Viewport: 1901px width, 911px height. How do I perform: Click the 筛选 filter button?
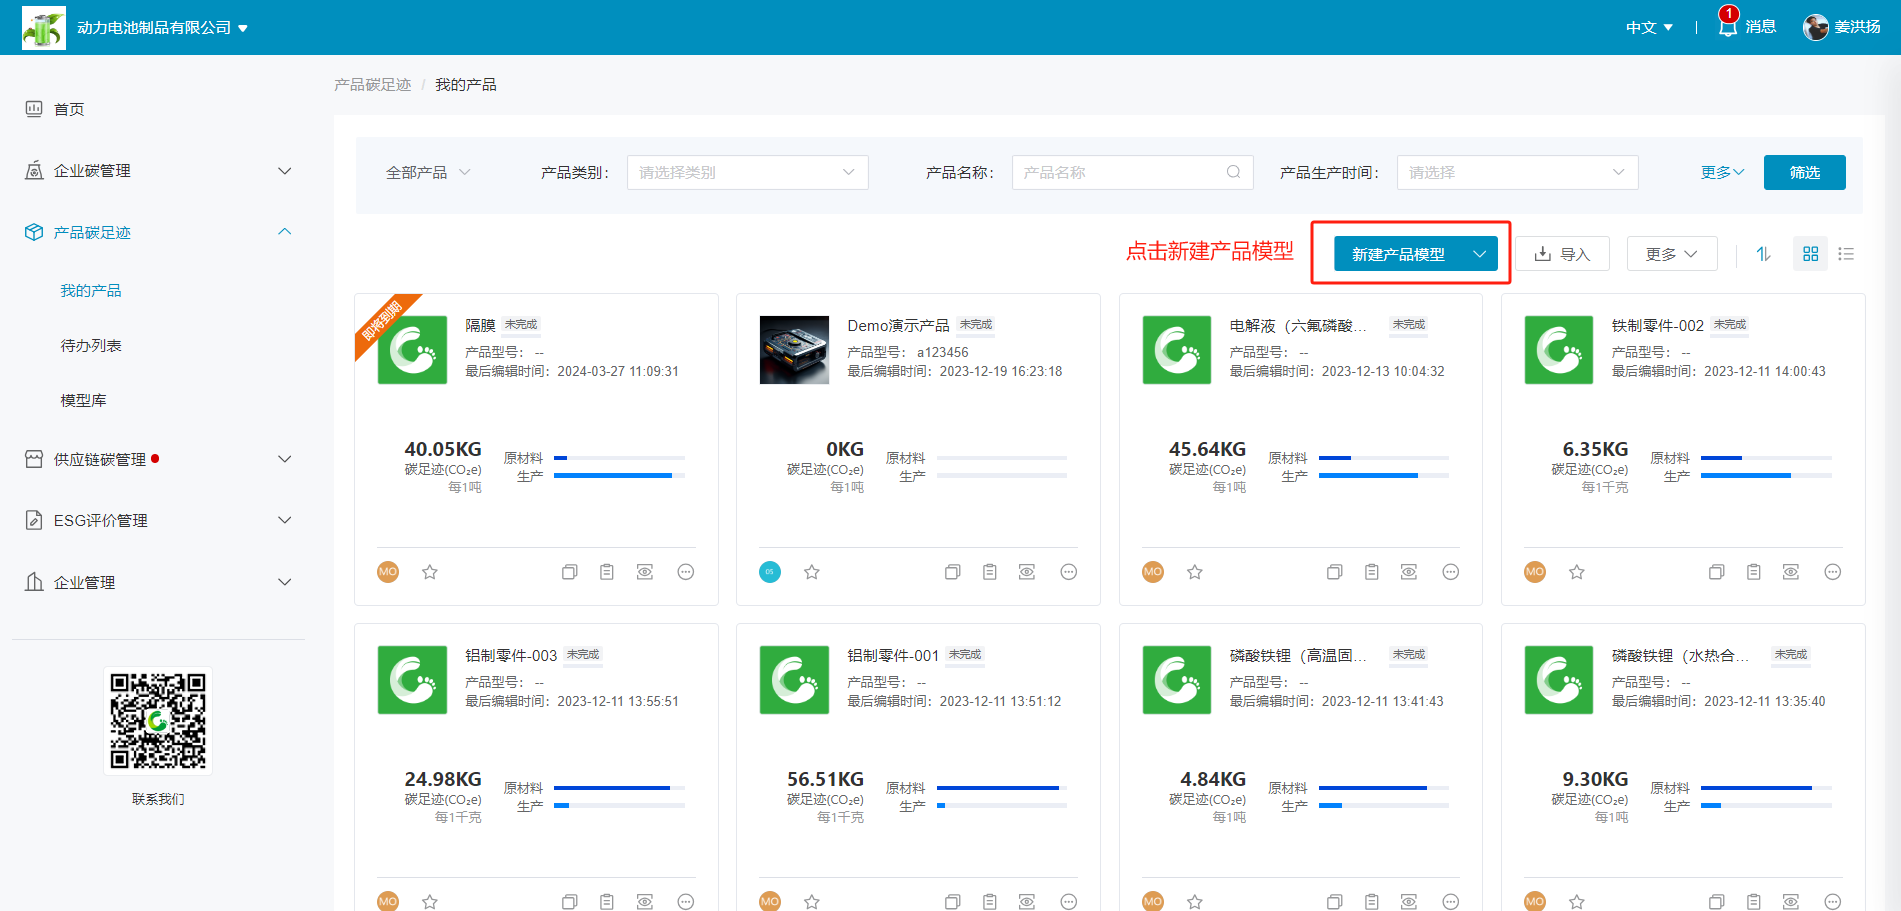[1804, 172]
